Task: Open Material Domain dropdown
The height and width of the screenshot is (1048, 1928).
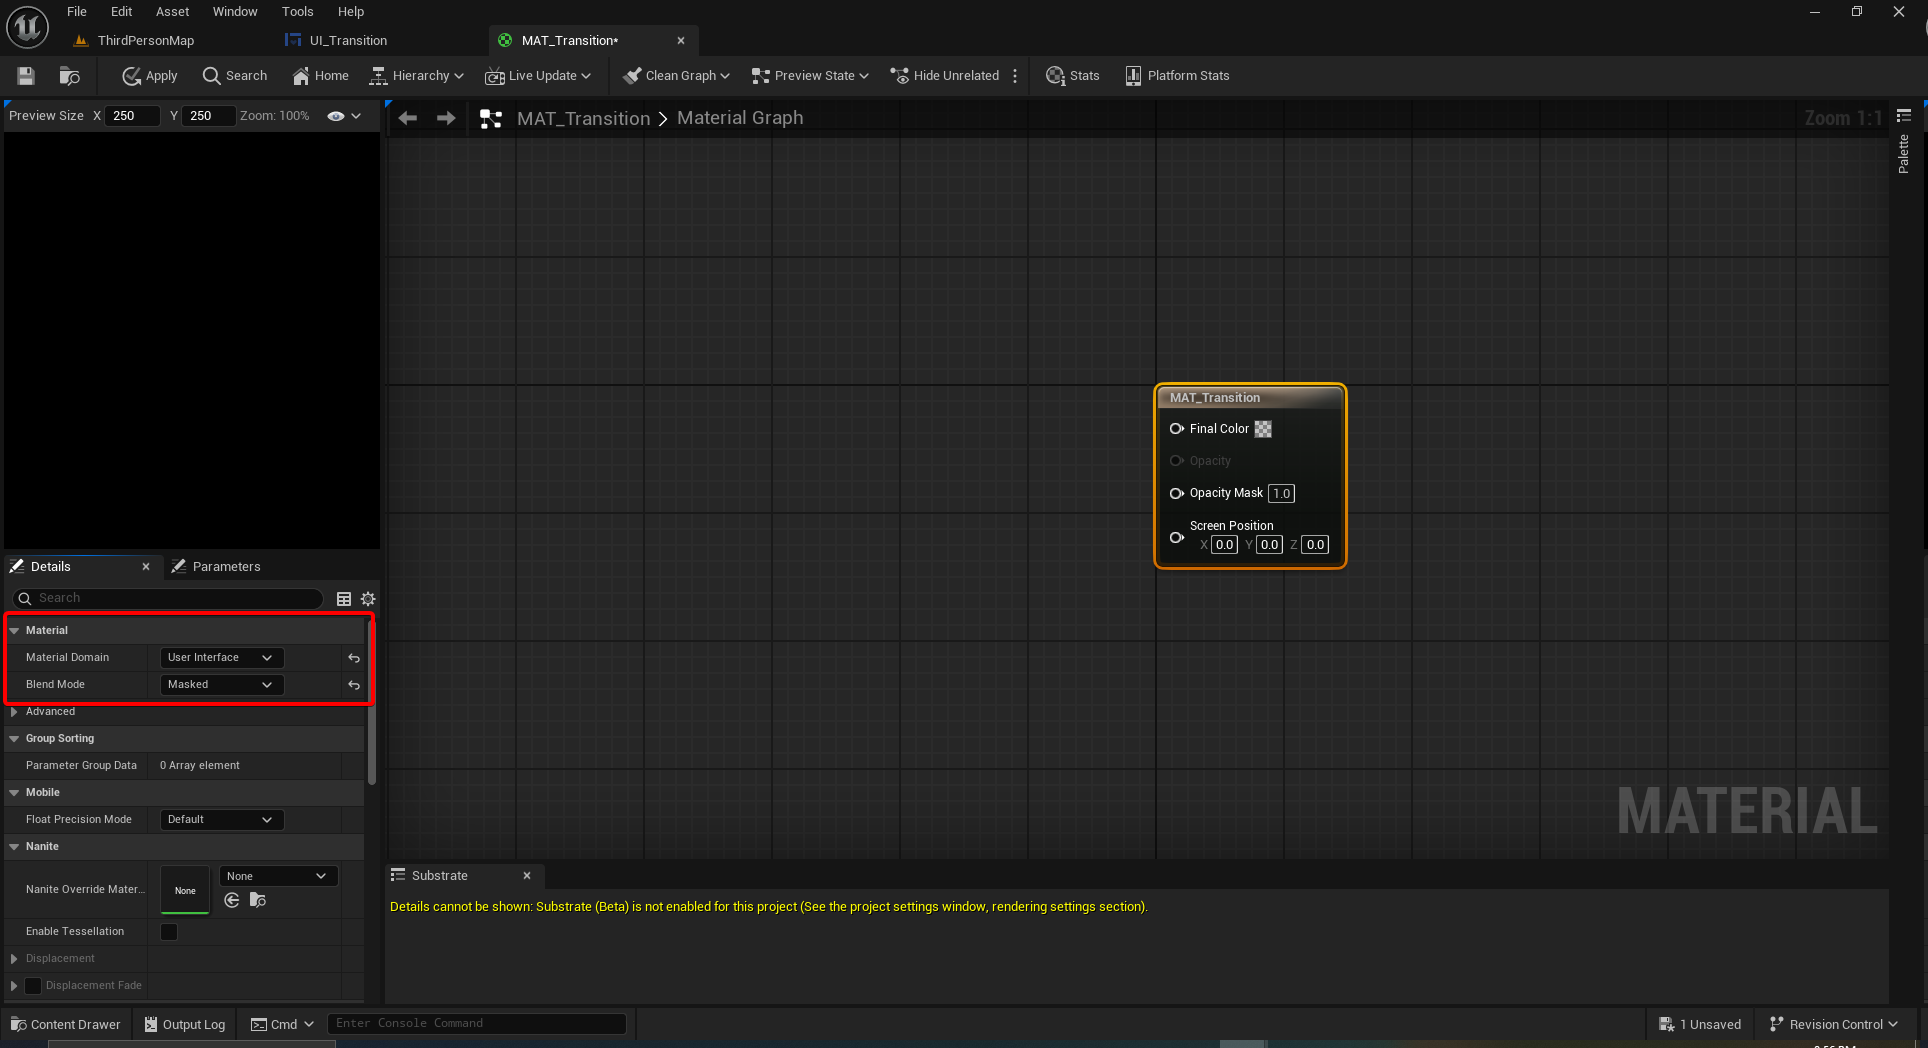Action: coord(222,658)
